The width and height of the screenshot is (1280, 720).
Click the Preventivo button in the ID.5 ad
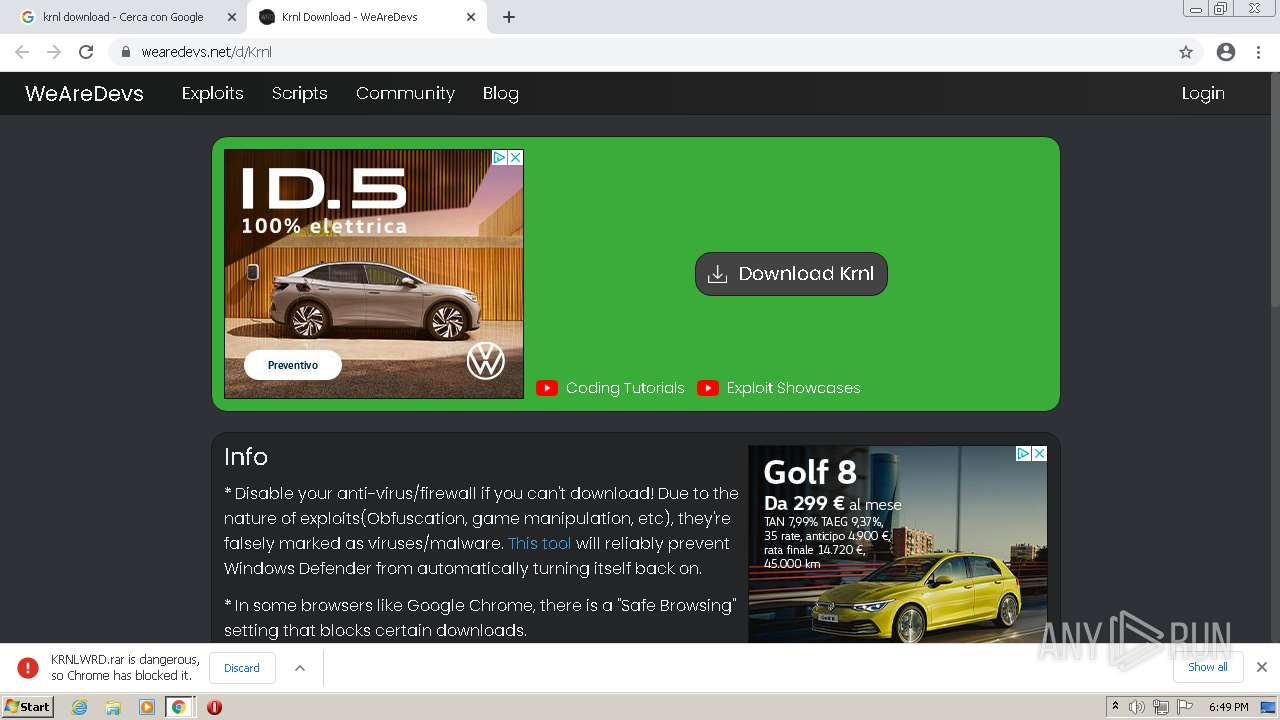(x=293, y=365)
